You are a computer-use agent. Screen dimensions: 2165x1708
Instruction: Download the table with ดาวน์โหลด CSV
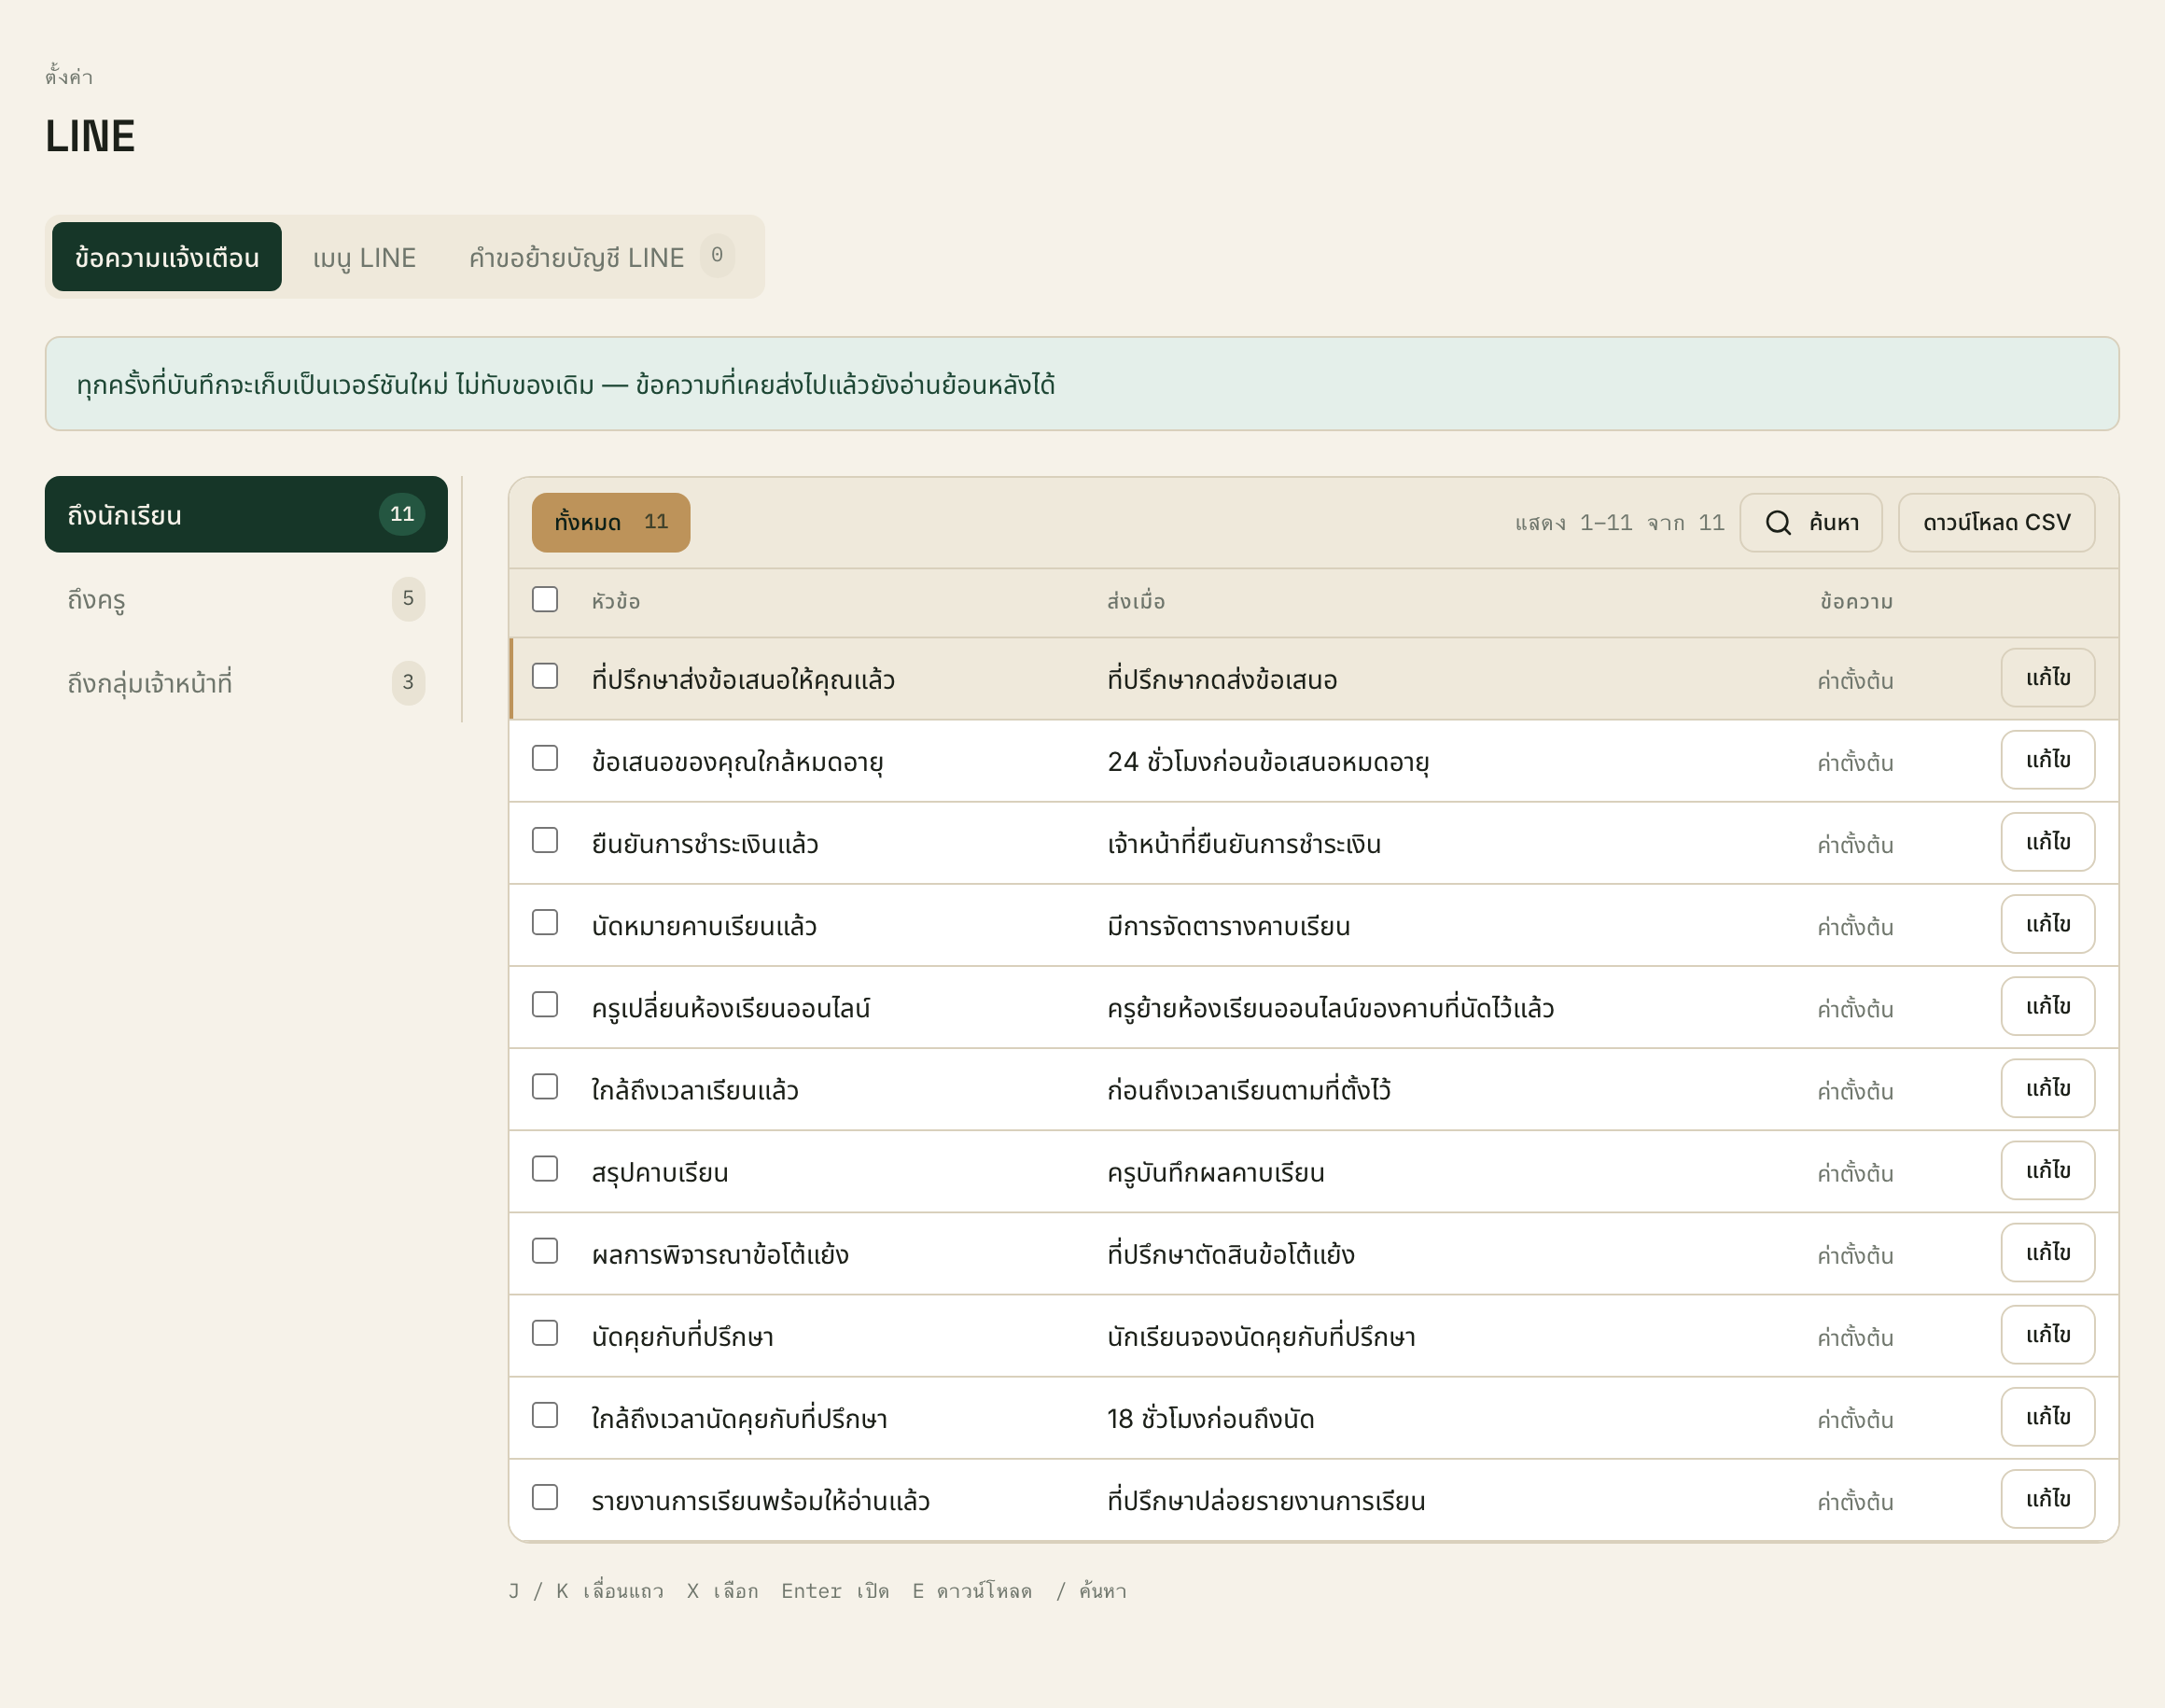[1996, 522]
